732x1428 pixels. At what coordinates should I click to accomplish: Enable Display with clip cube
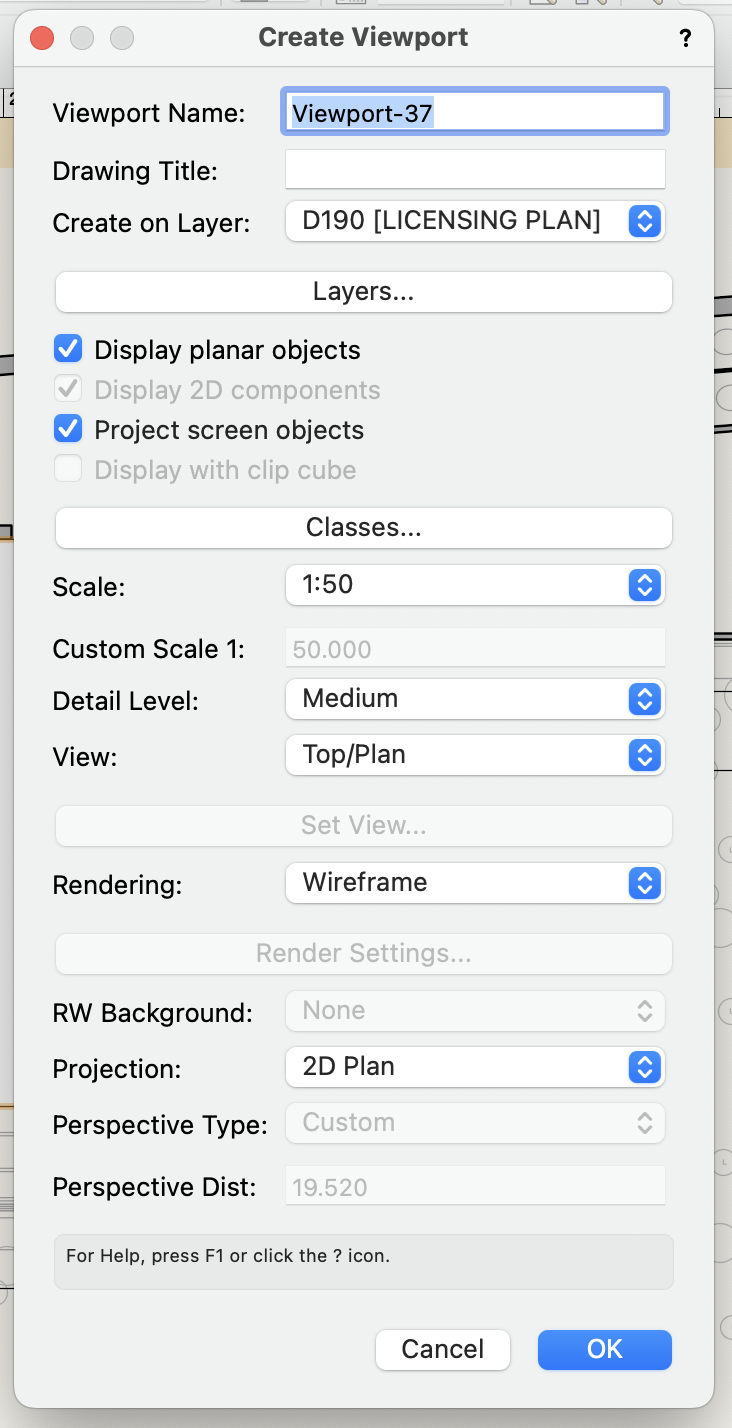[67, 469]
